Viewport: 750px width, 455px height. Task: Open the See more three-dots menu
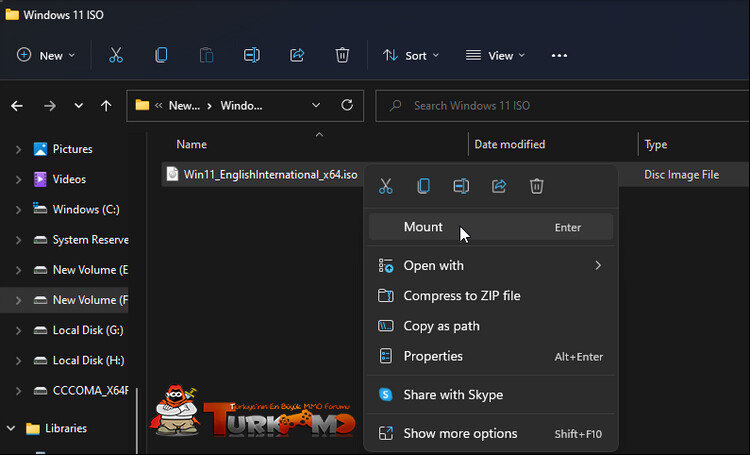[x=559, y=56]
